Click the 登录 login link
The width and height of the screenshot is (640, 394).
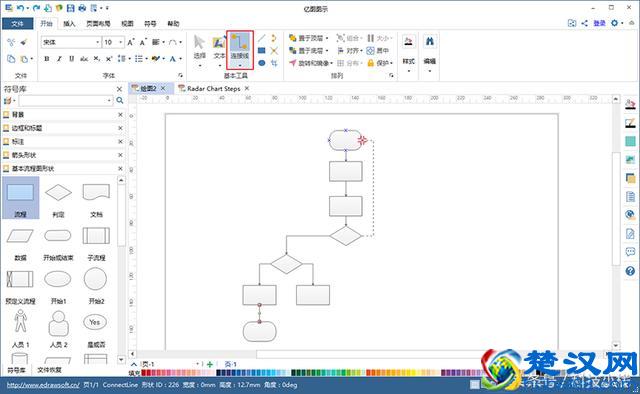tap(599, 23)
